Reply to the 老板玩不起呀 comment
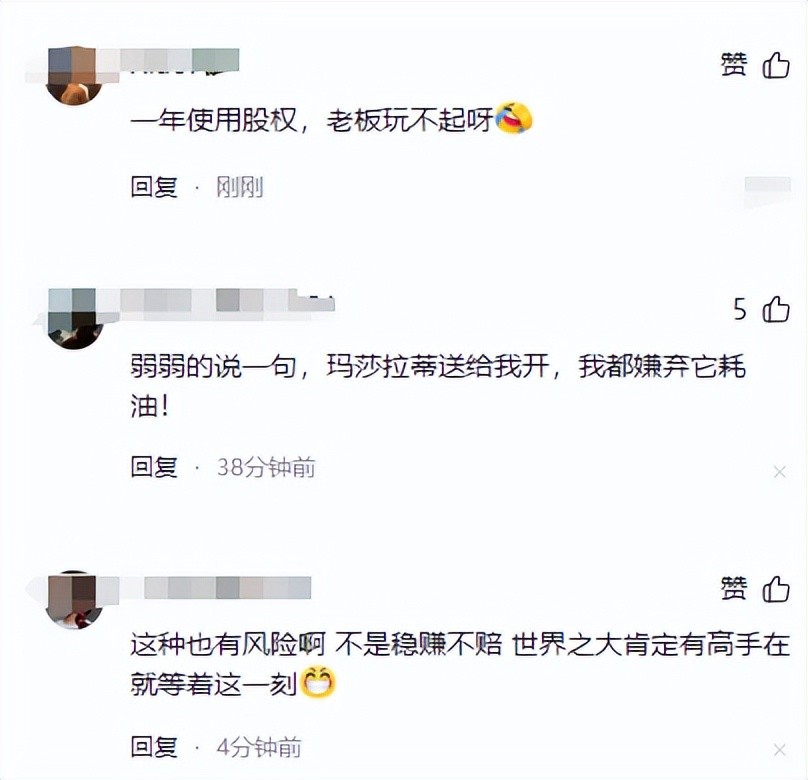 (154, 186)
